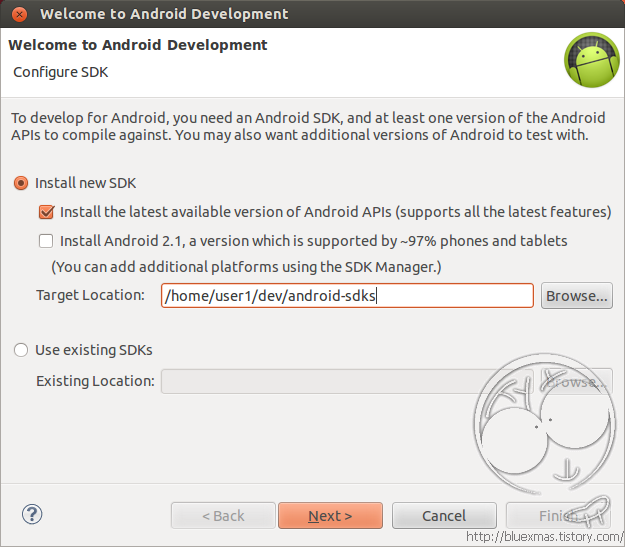Click the Existing Location: label

tap(95, 381)
